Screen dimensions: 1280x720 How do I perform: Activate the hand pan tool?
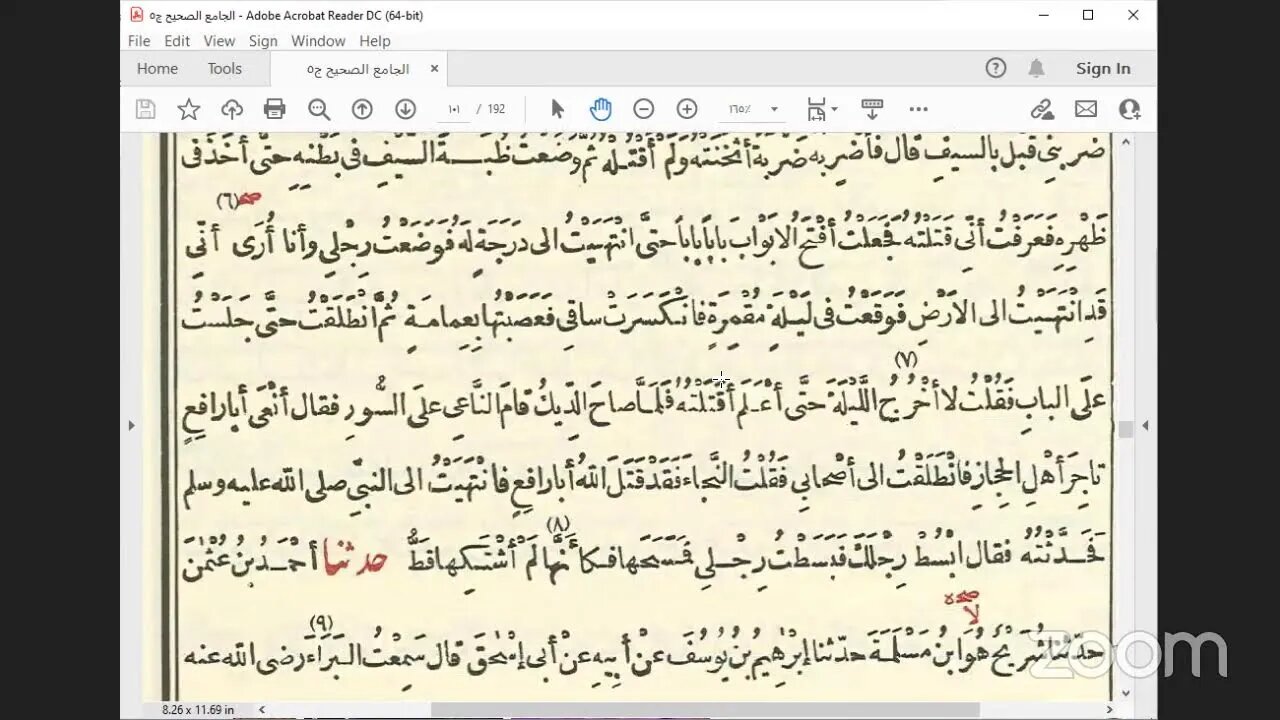coord(600,109)
